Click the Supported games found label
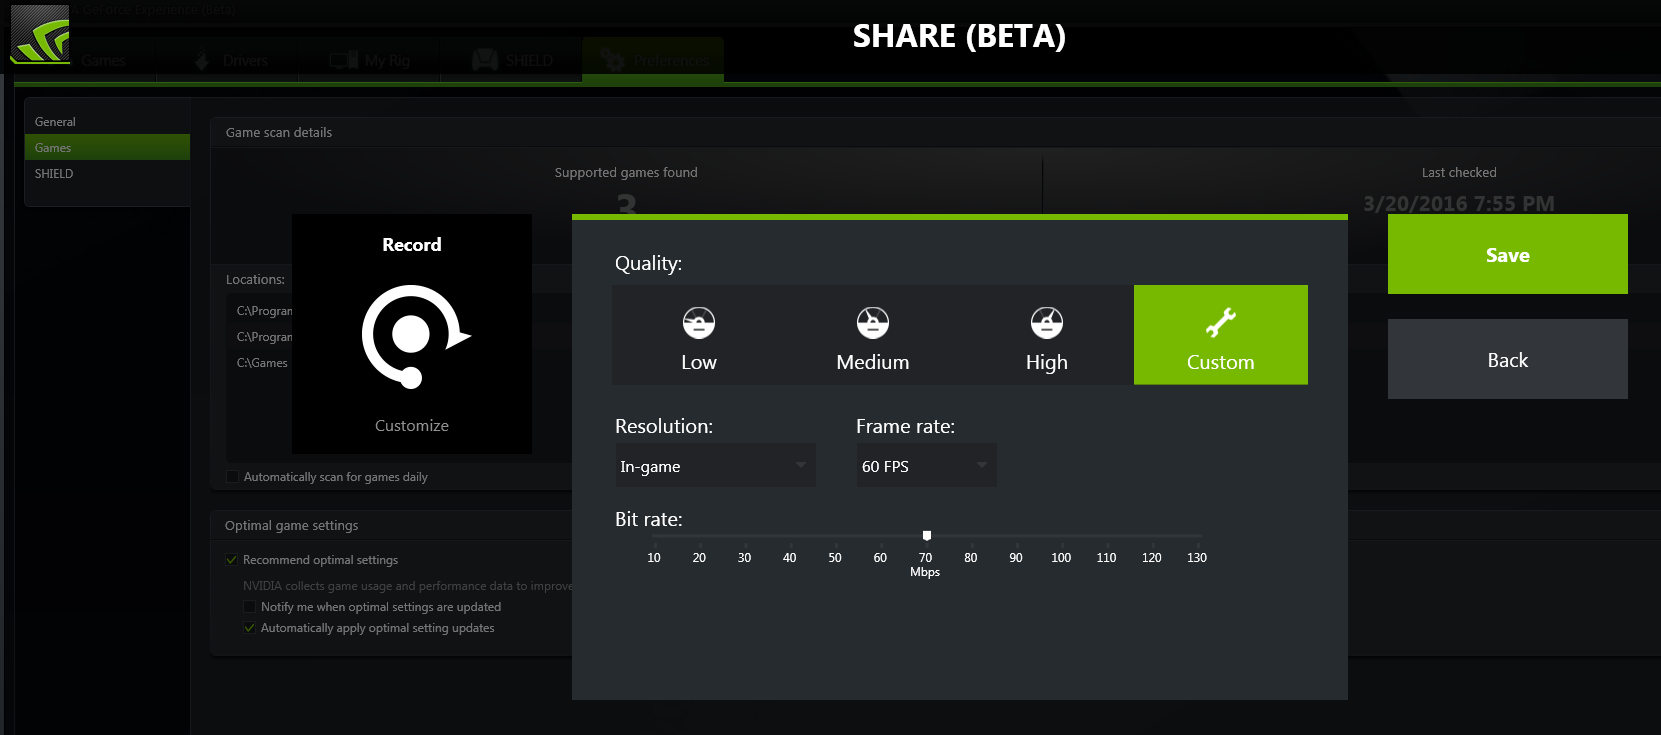This screenshot has height=735, width=1661. pos(626,172)
